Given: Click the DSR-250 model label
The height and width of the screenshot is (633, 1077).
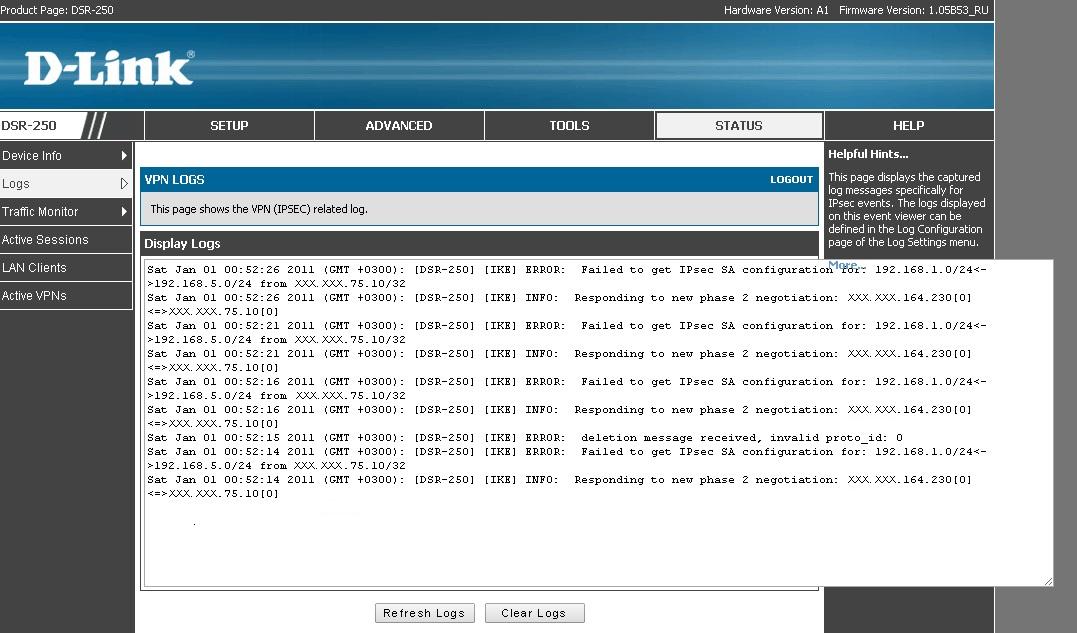Looking at the screenshot, I should click(29, 126).
